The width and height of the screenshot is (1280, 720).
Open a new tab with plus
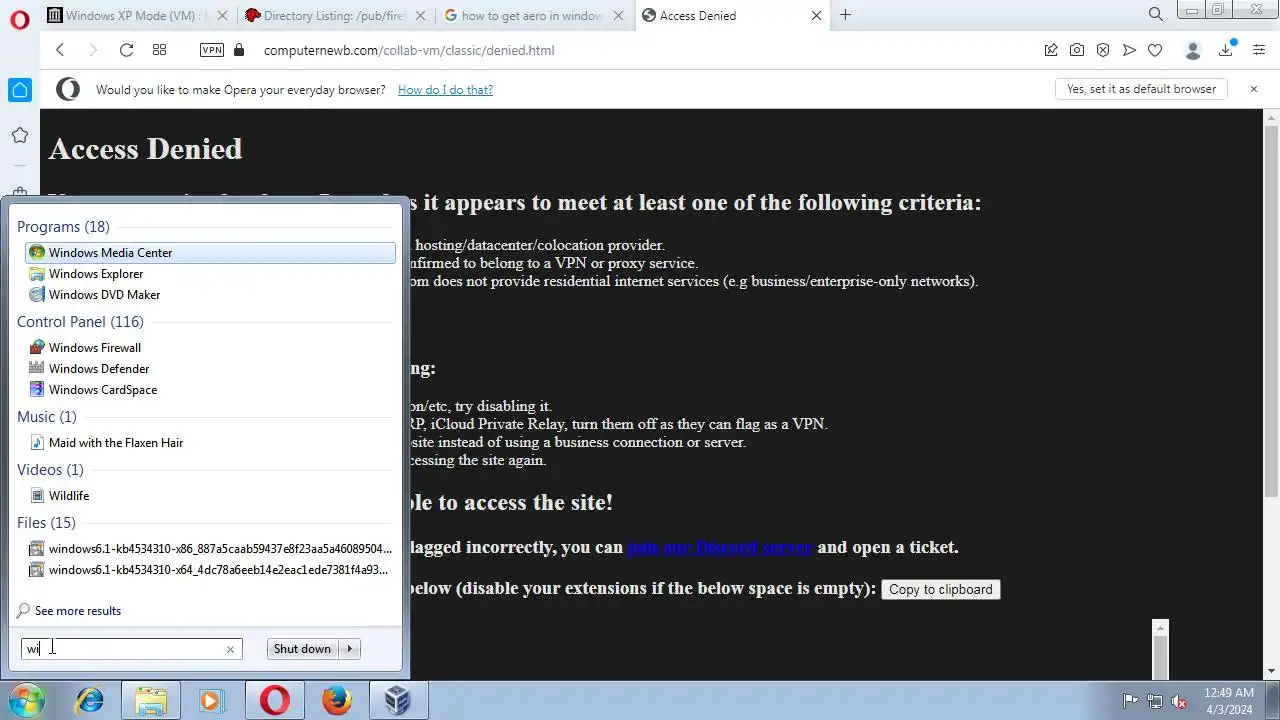[x=846, y=15]
